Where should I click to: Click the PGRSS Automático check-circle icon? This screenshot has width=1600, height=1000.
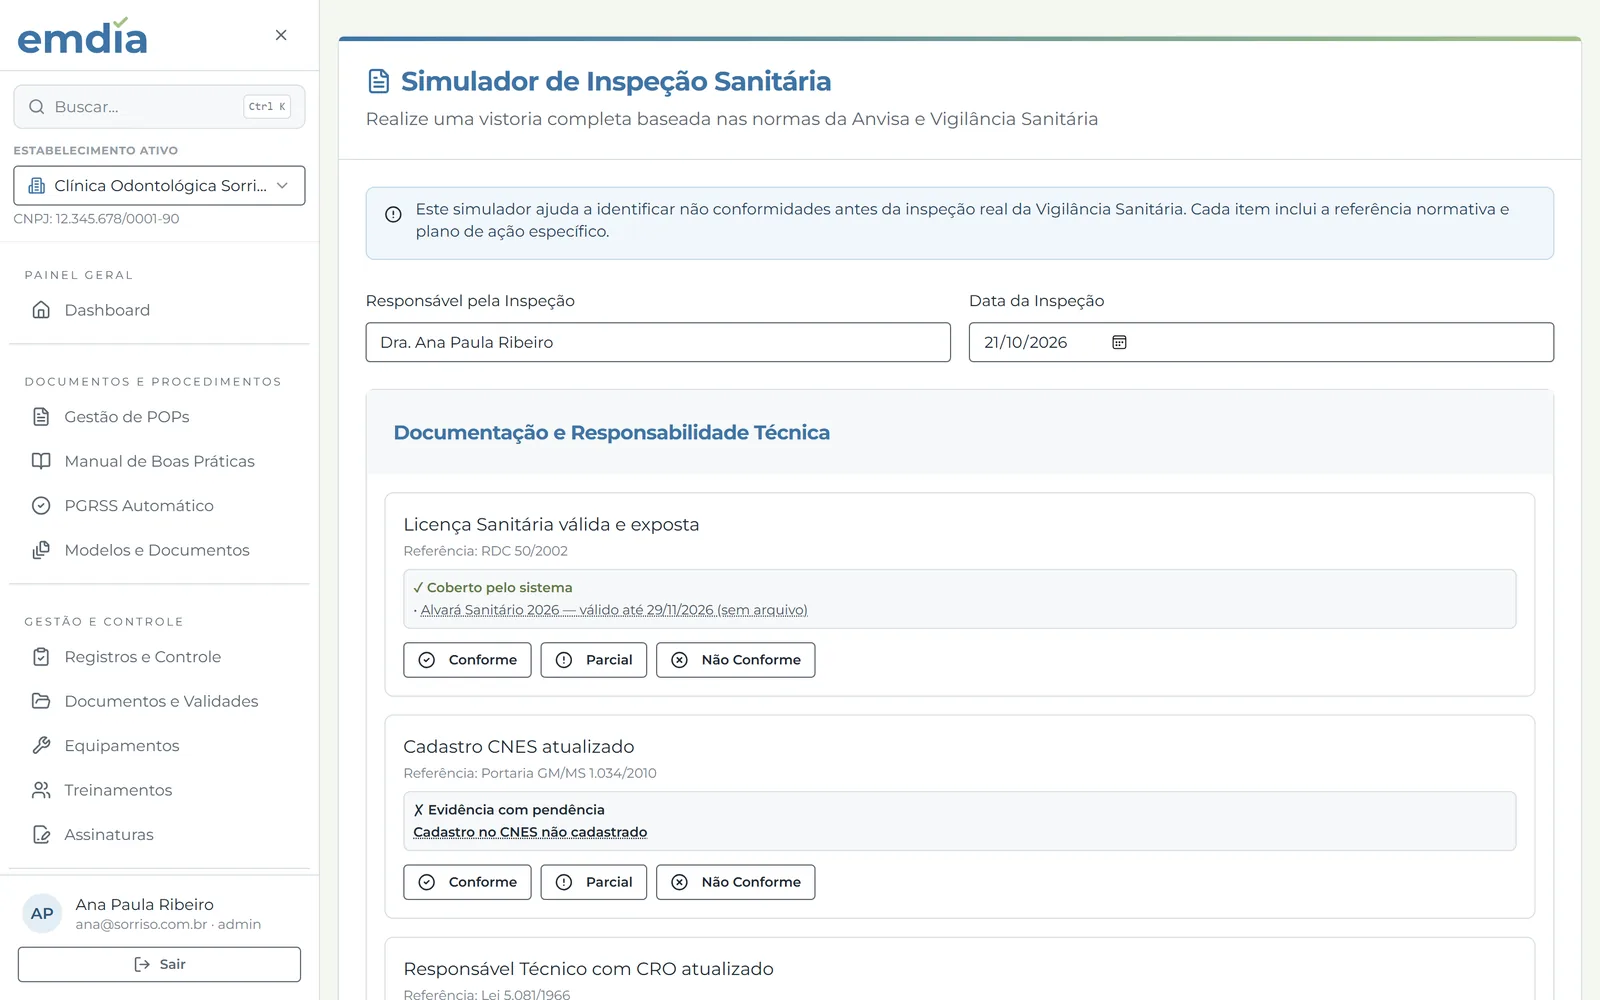pyautogui.click(x=41, y=506)
